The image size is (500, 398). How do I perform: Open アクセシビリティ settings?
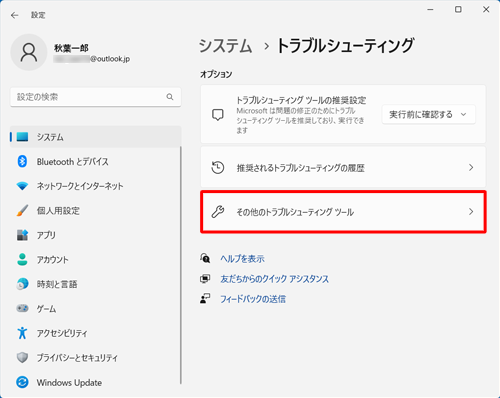tap(95, 333)
